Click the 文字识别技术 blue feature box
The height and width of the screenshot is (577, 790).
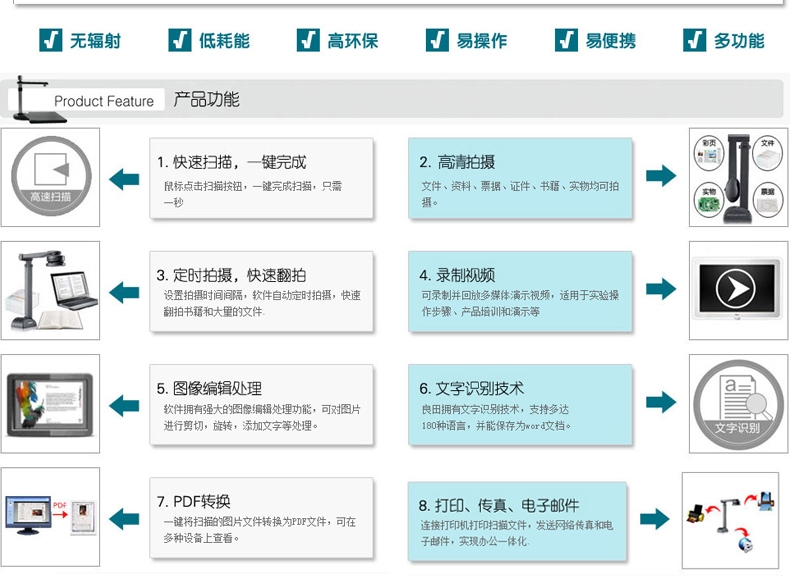520,405
